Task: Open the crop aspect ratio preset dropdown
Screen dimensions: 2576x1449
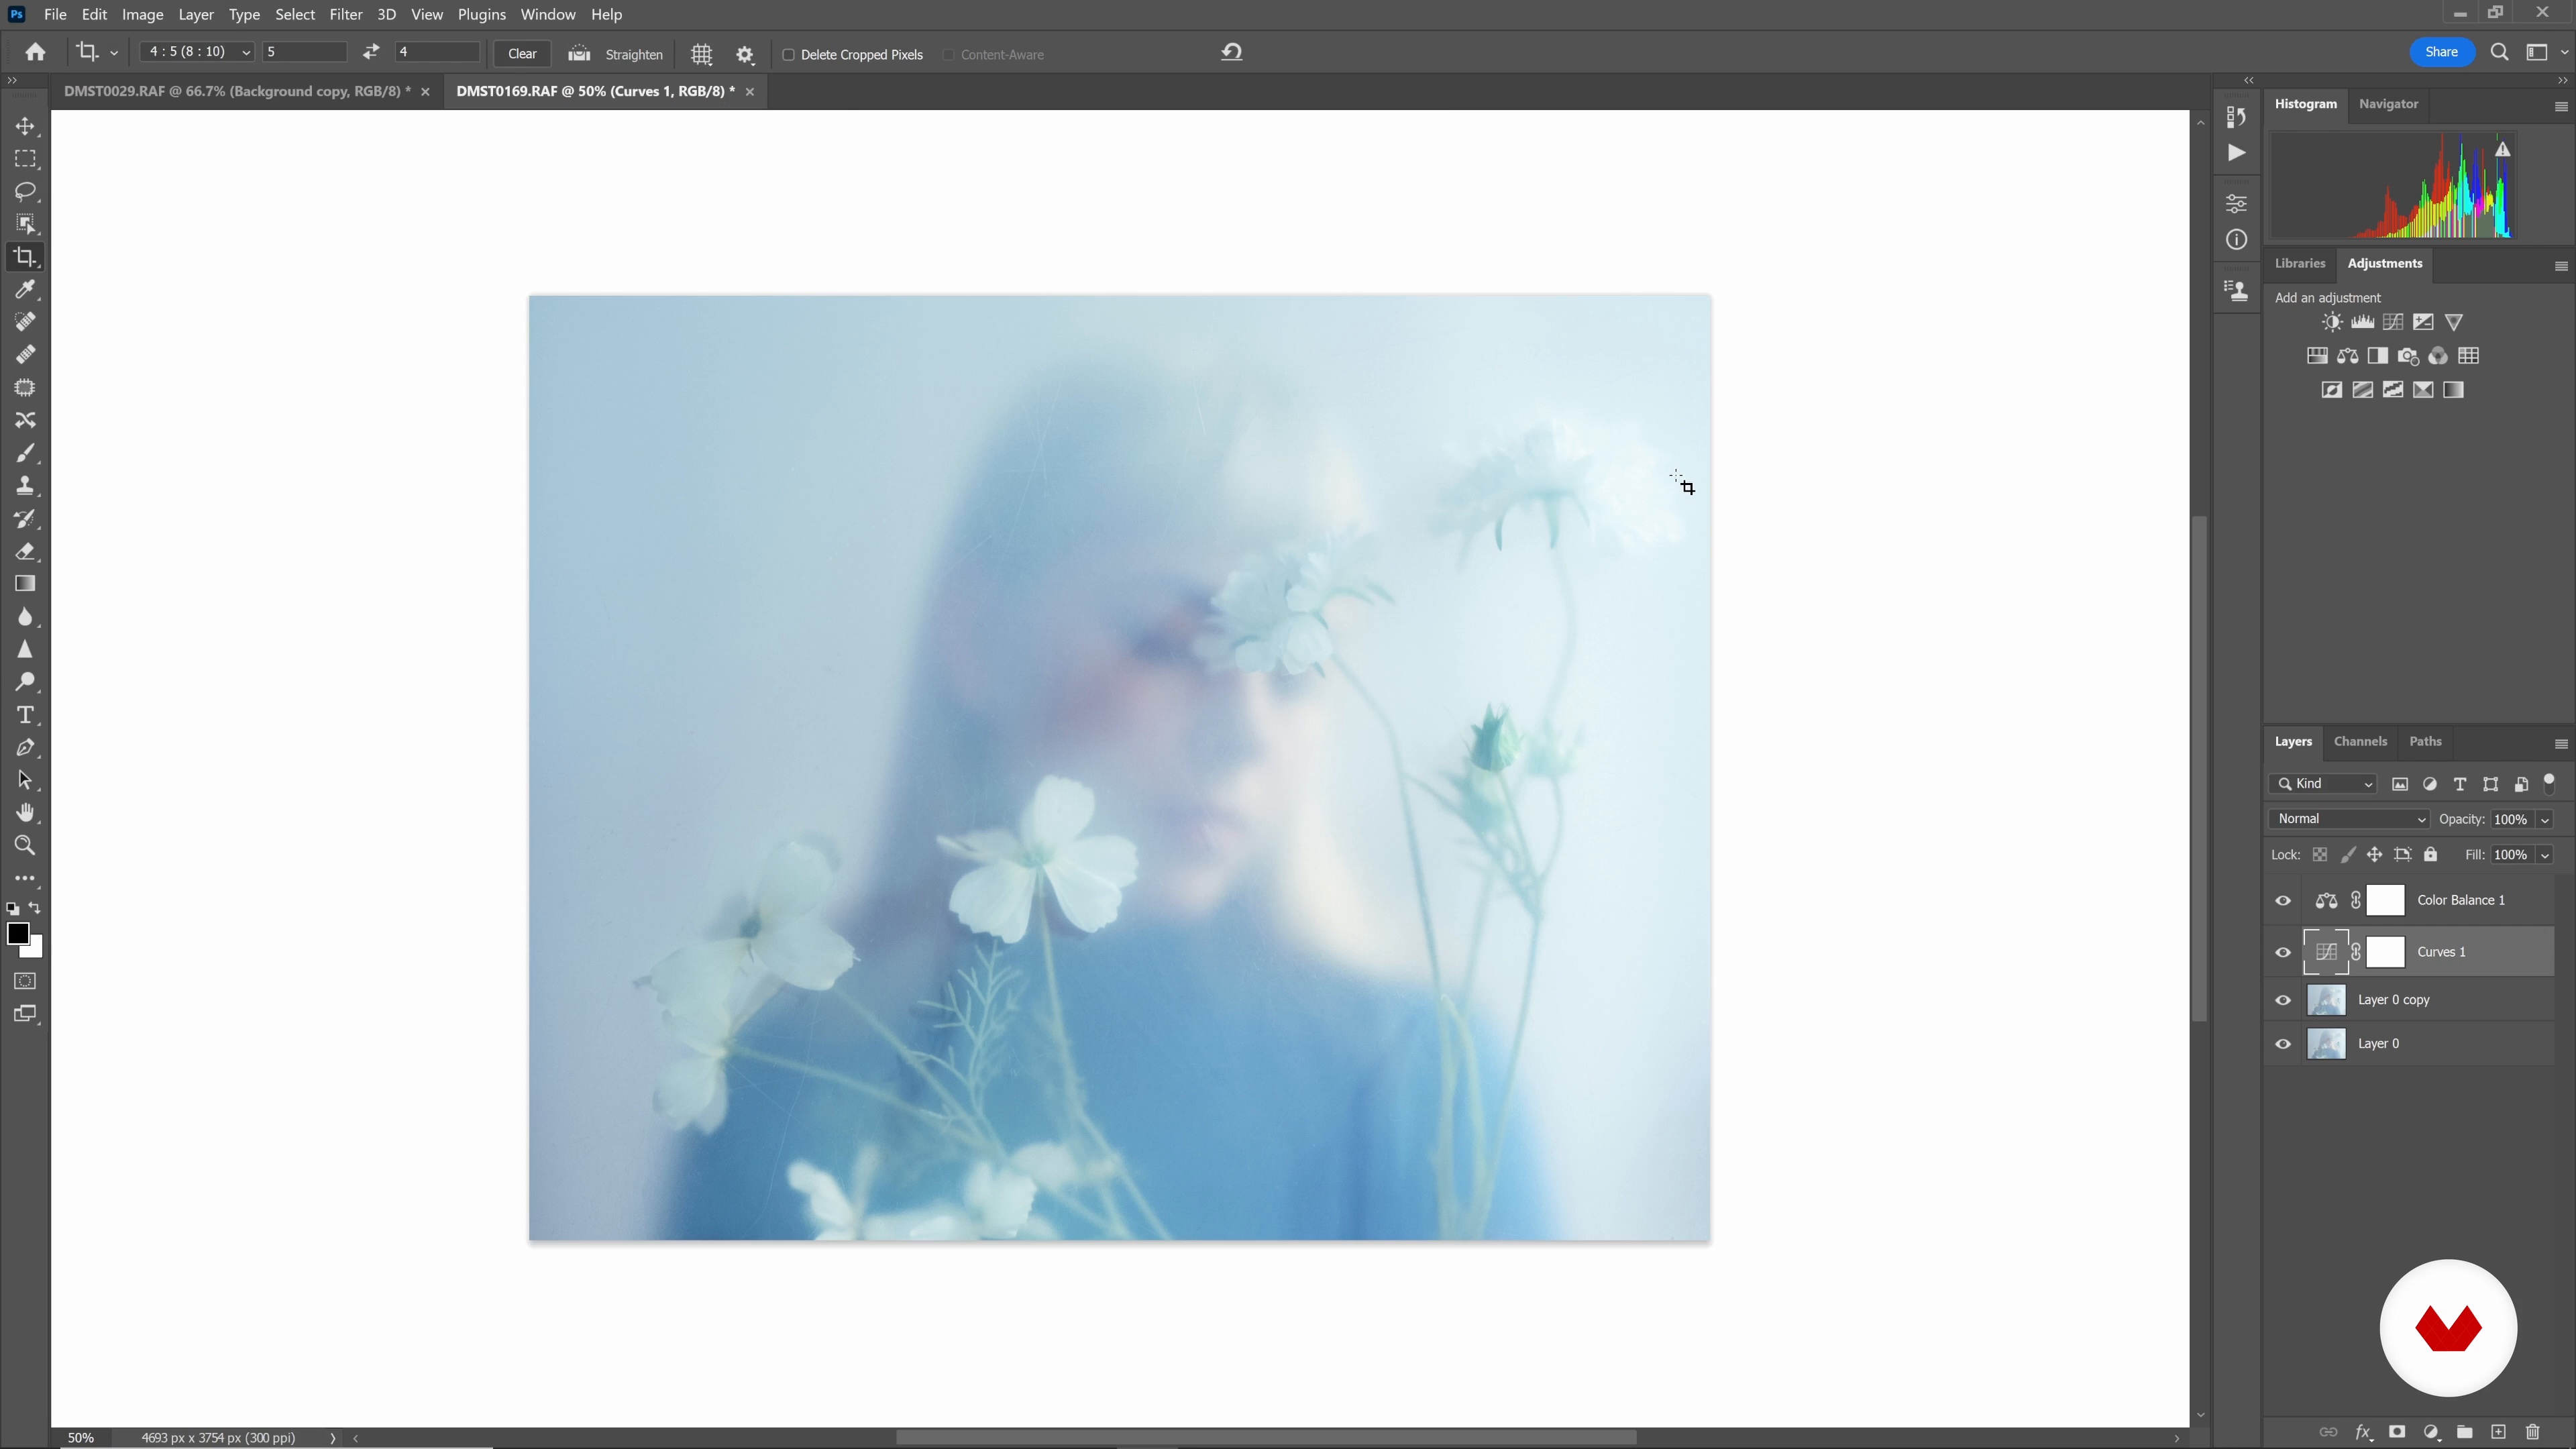Action: [197, 52]
